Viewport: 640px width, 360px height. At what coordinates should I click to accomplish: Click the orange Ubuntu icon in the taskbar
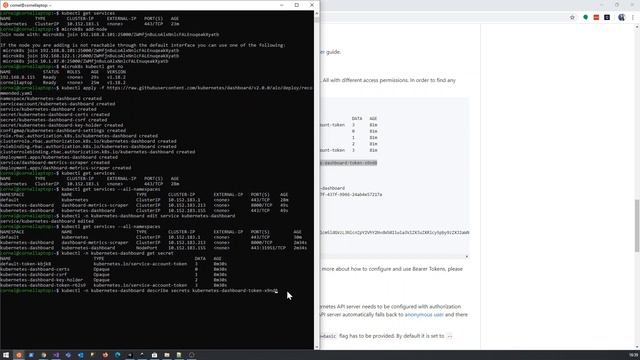pyautogui.click(x=18, y=355)
